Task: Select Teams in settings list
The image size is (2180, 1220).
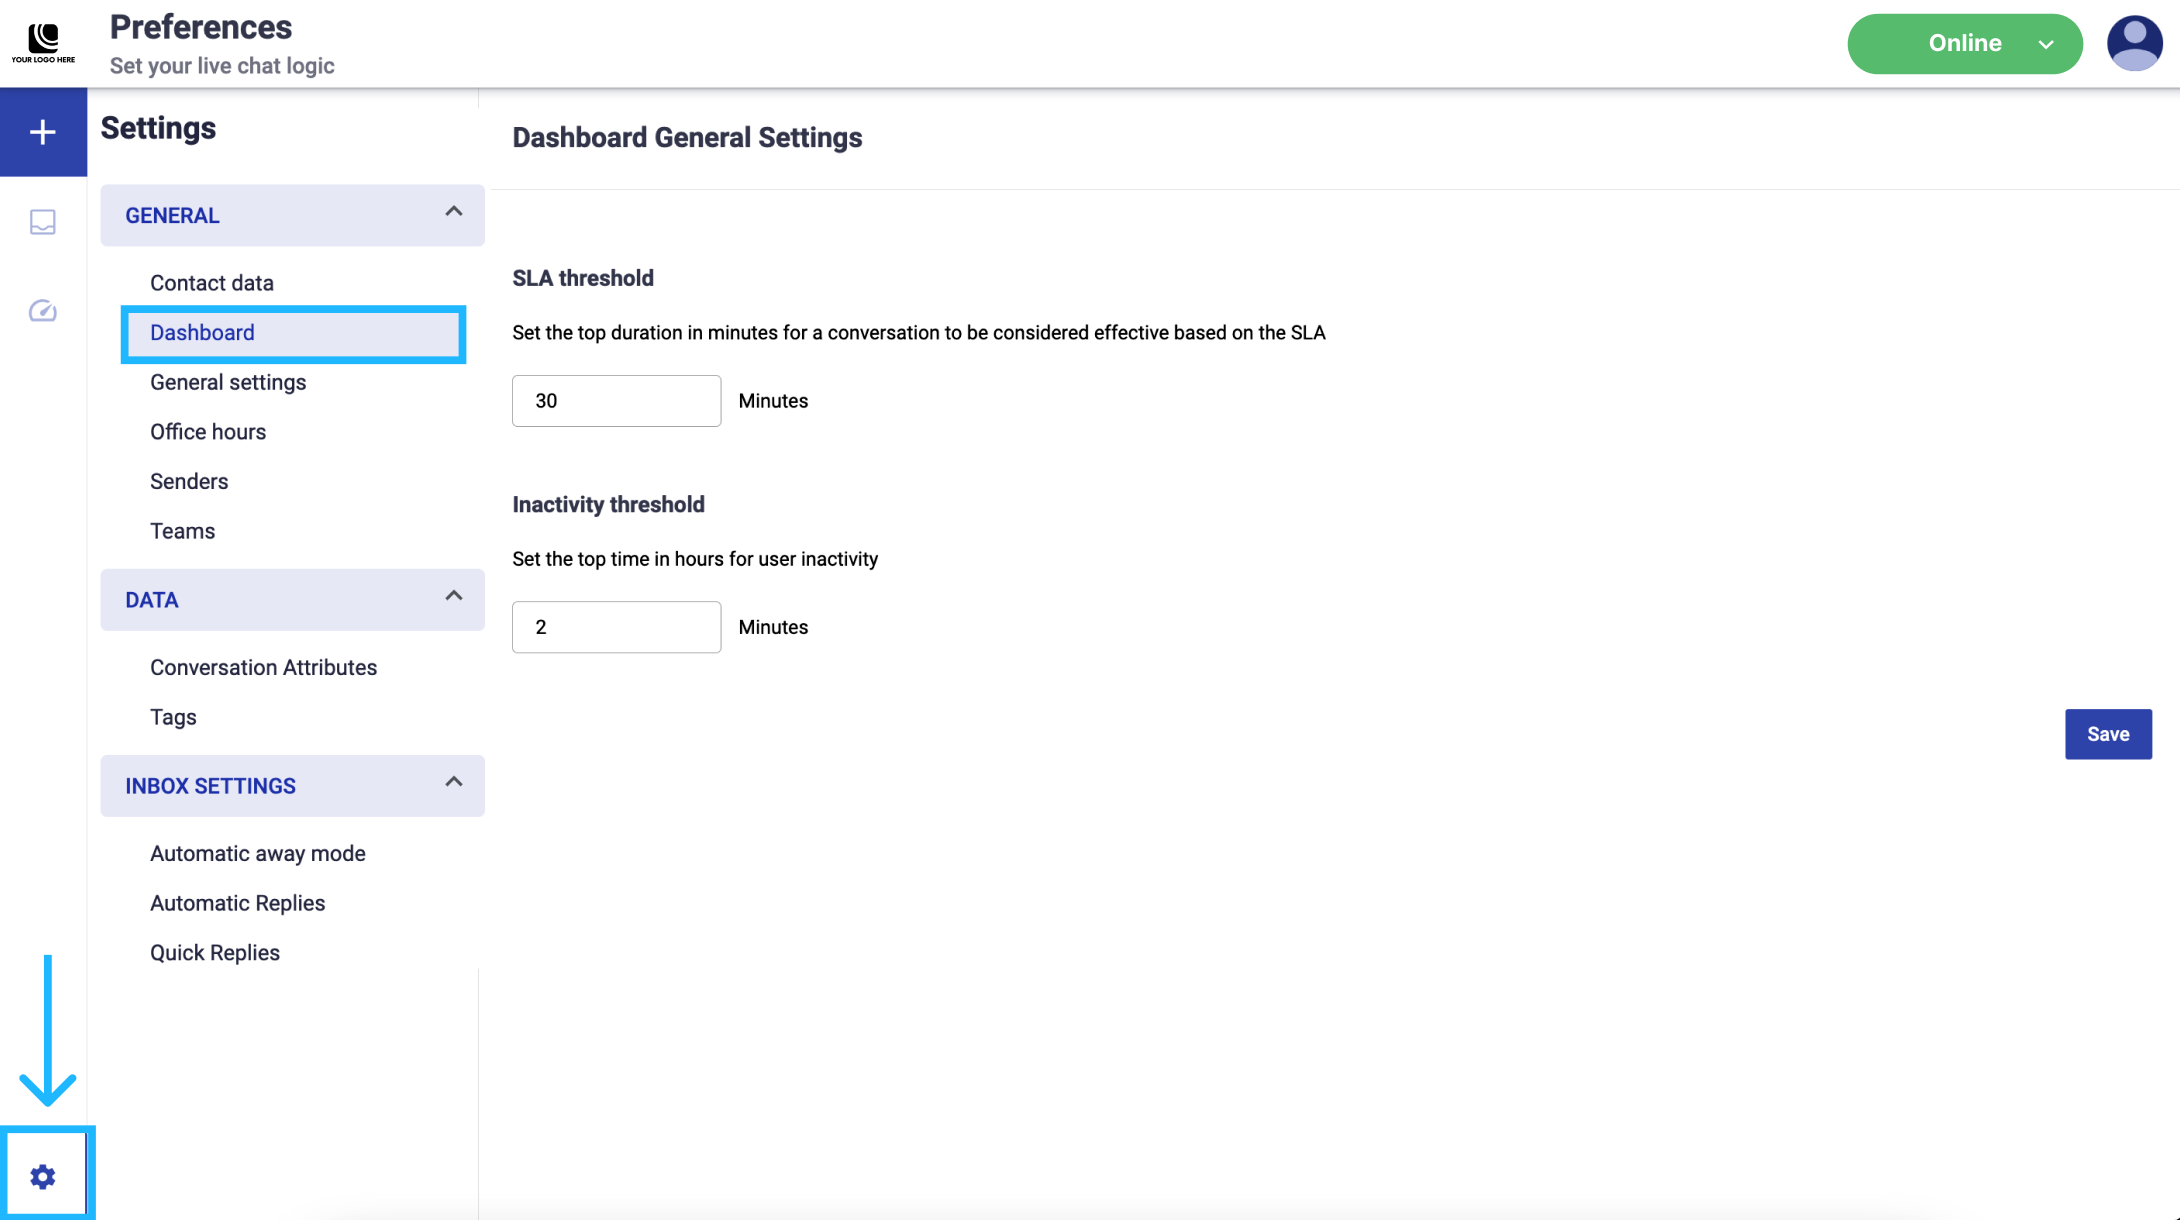Action: pos(182,531)
